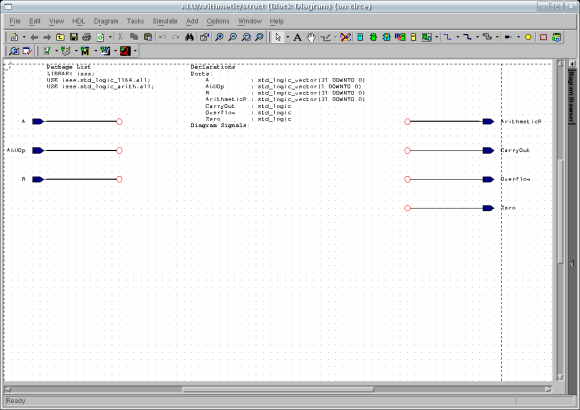Click the Save diskette icon

tap(74, 37)
